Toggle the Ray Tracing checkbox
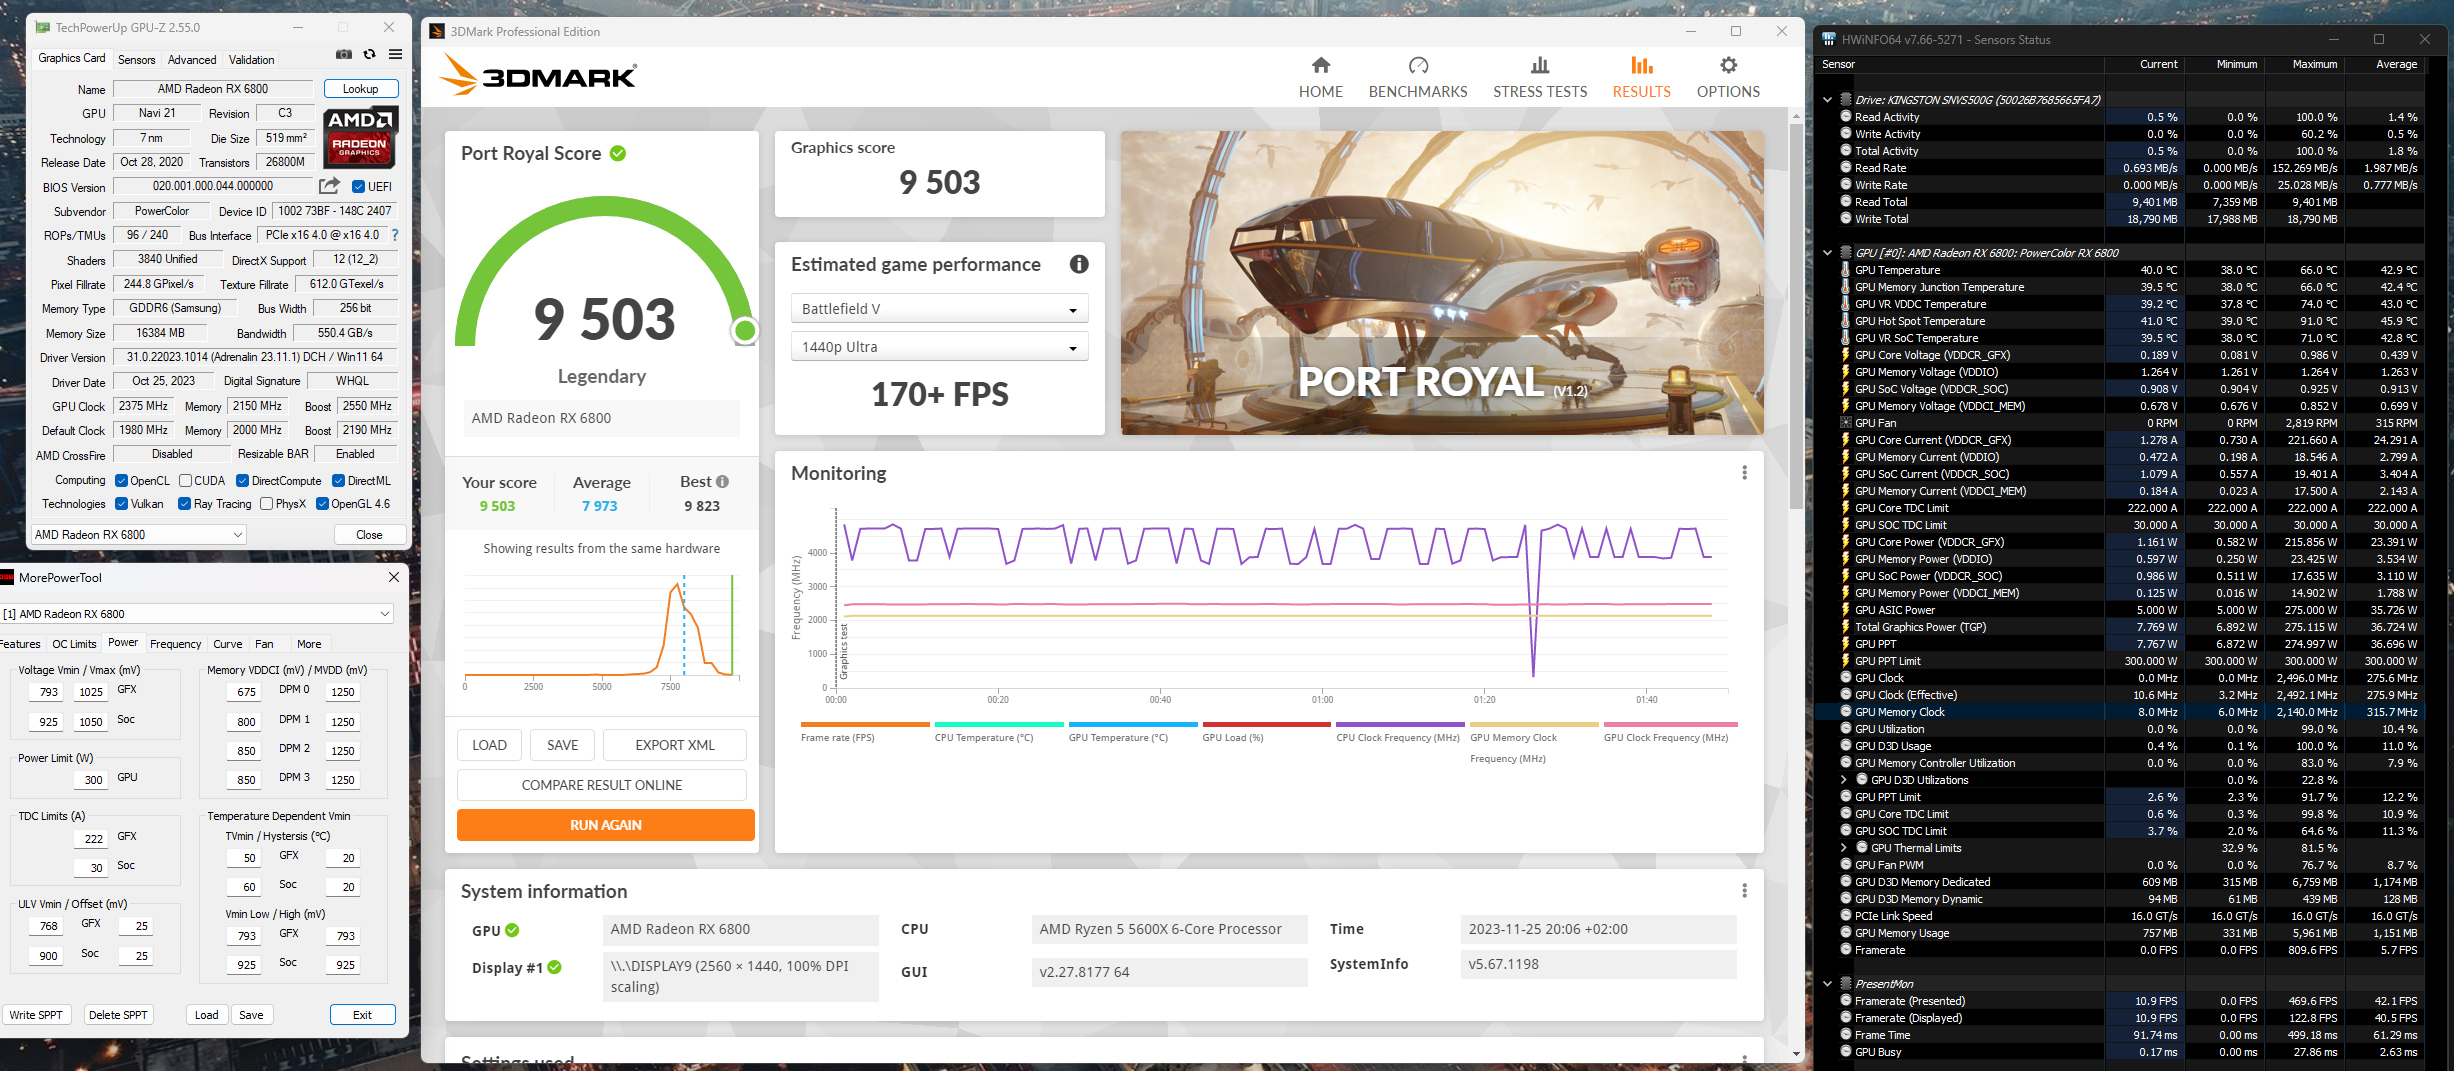This screenshot has width=2454, height=1071. point(184,504)
